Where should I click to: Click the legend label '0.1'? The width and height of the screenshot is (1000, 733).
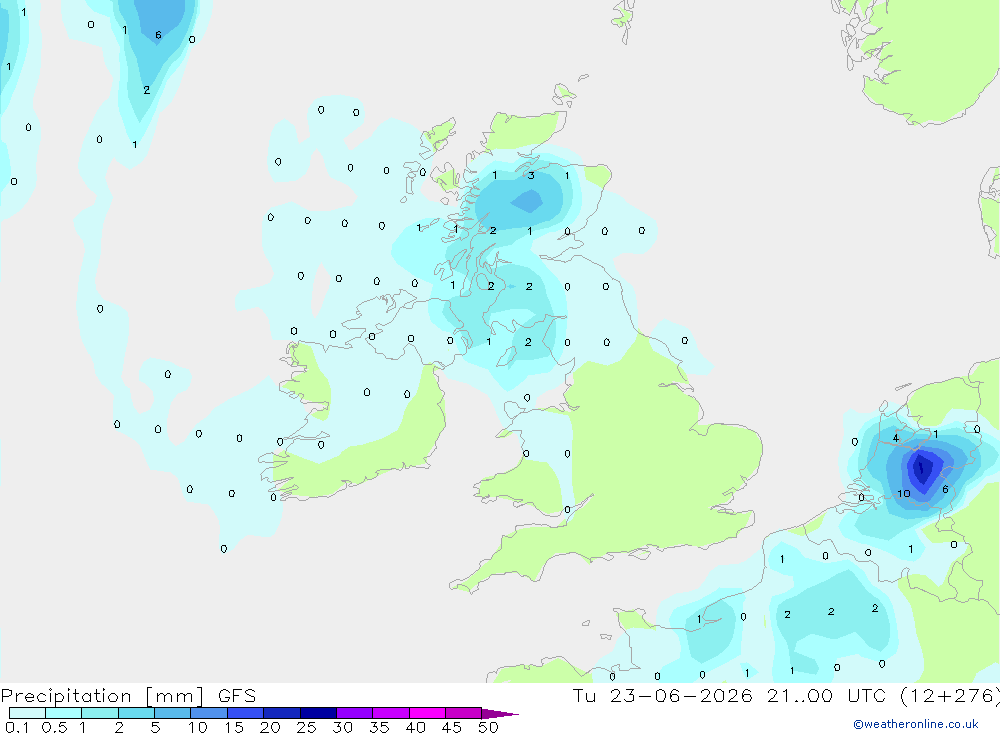tap(17, 727)
